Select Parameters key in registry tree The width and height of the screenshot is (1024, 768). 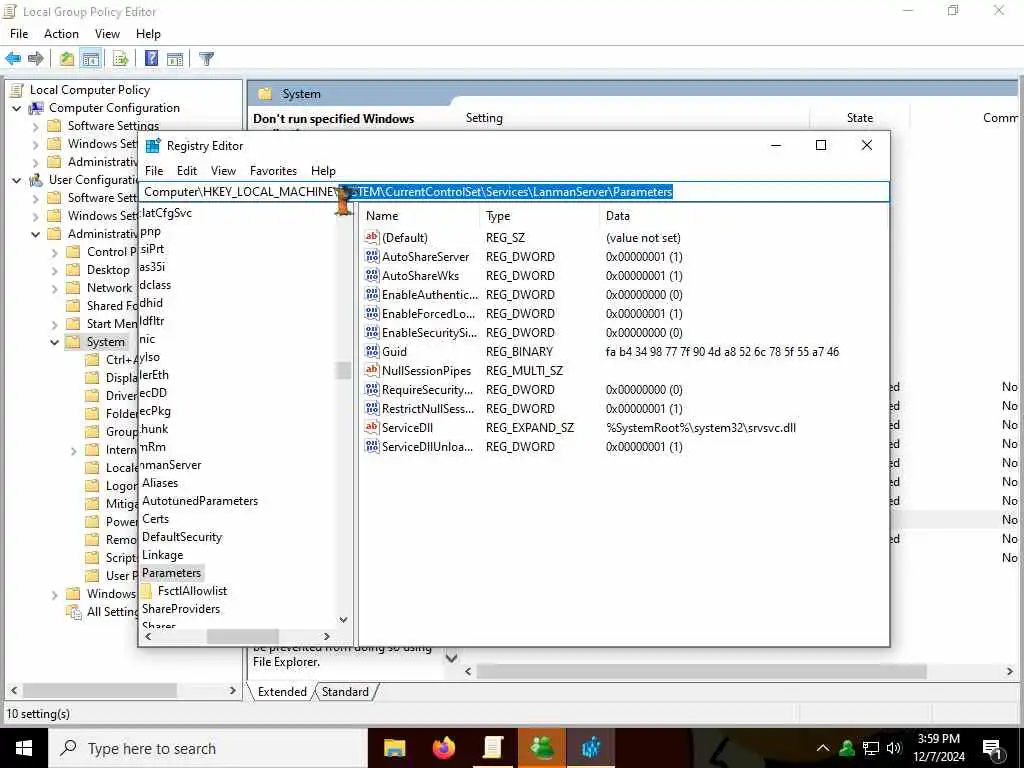point(171,573)
